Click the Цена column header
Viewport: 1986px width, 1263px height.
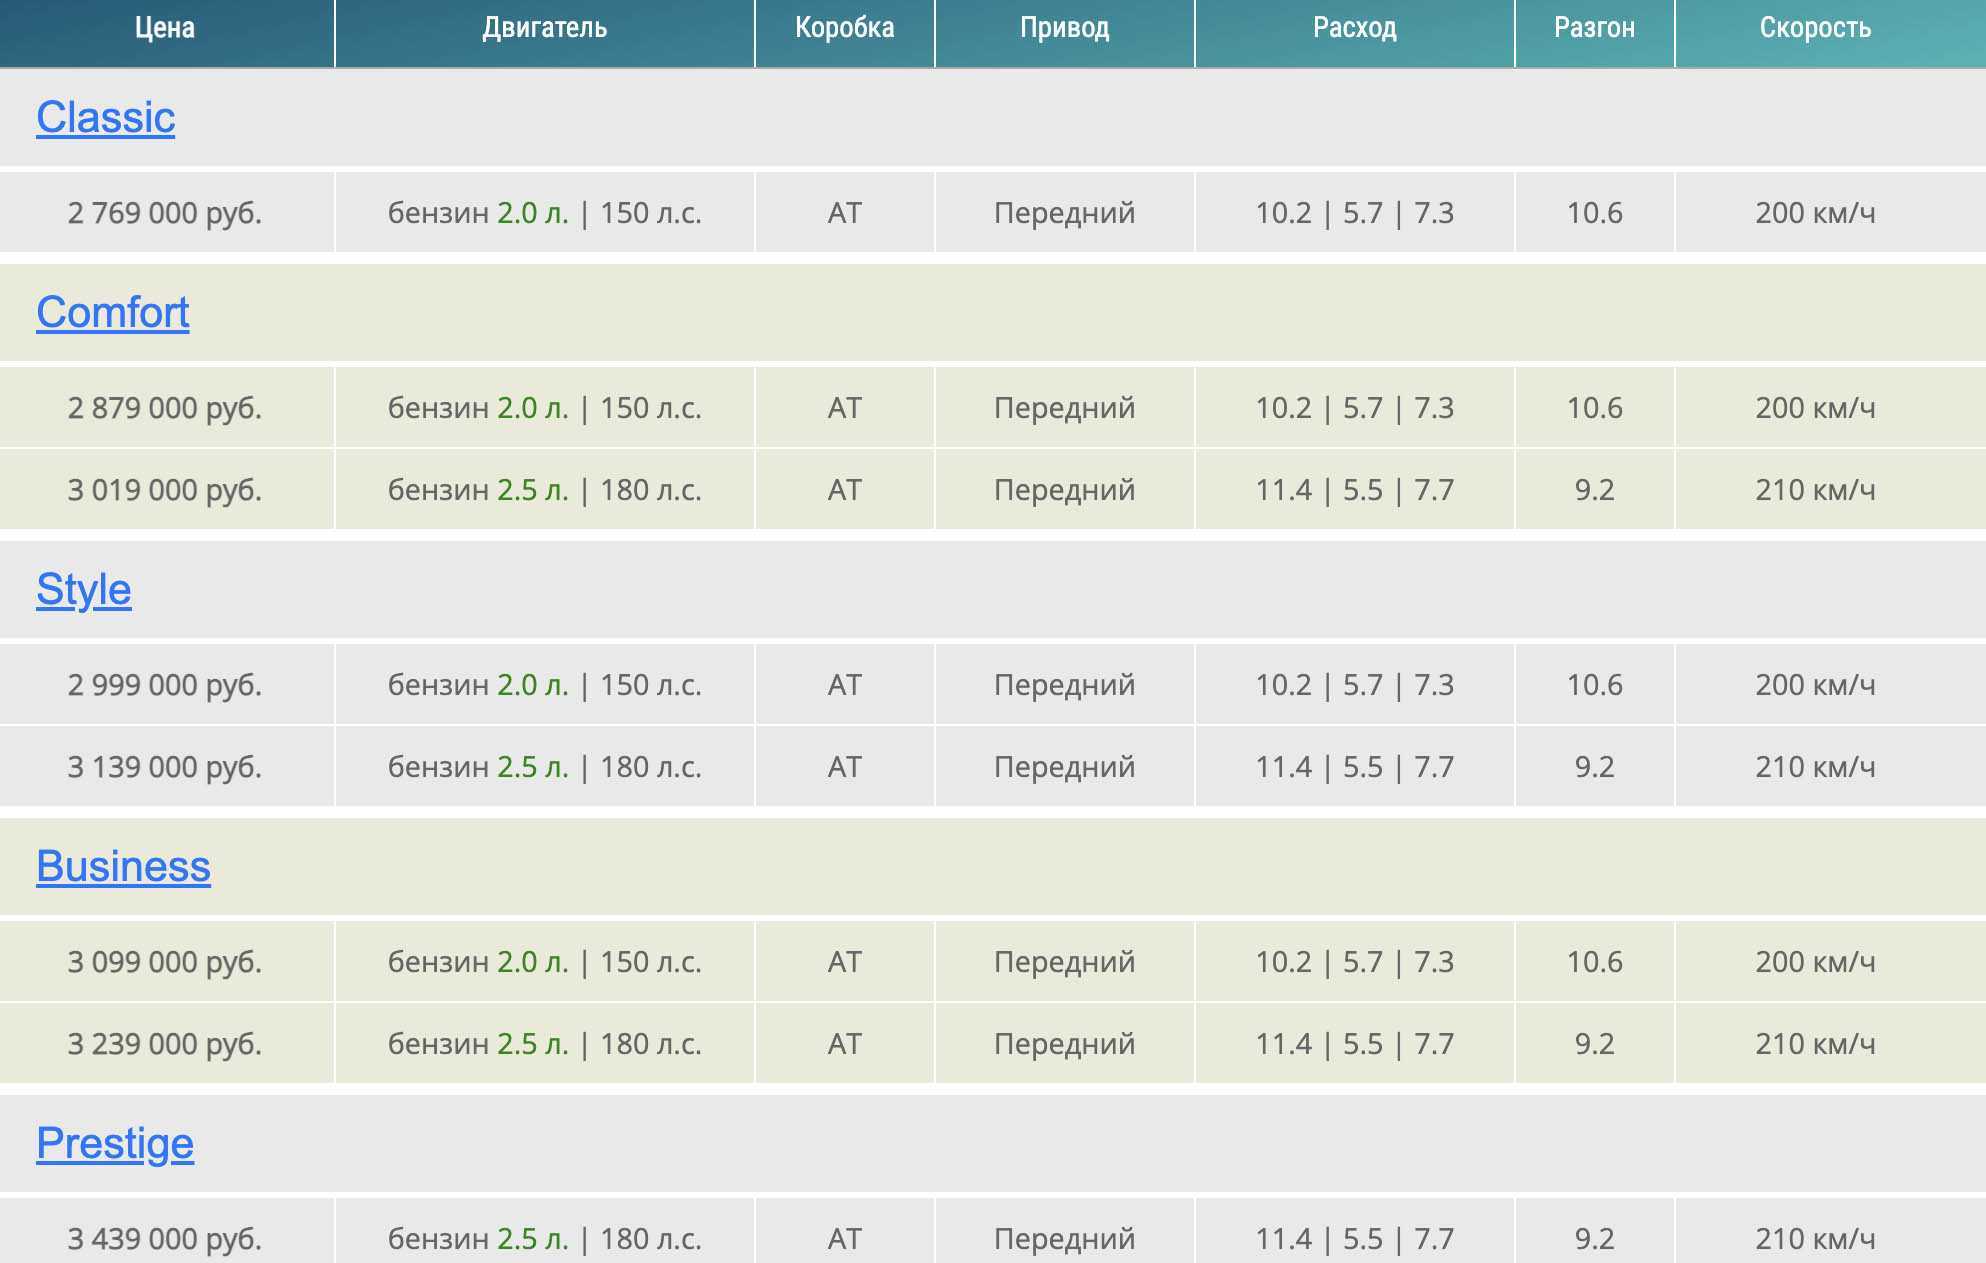pos(165,28)
